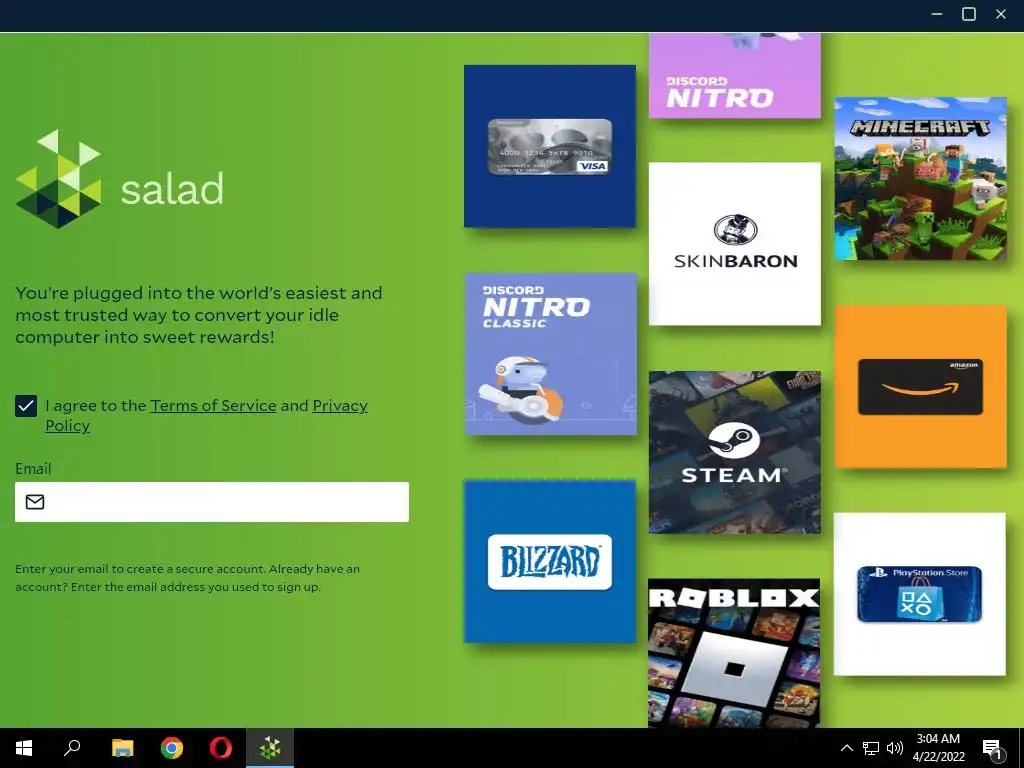Image resolution: width=1024 pixels, height=768 pixels.
Task: Select the pink Discord Nitro reward tile
Action: click(x=735, y=75)
